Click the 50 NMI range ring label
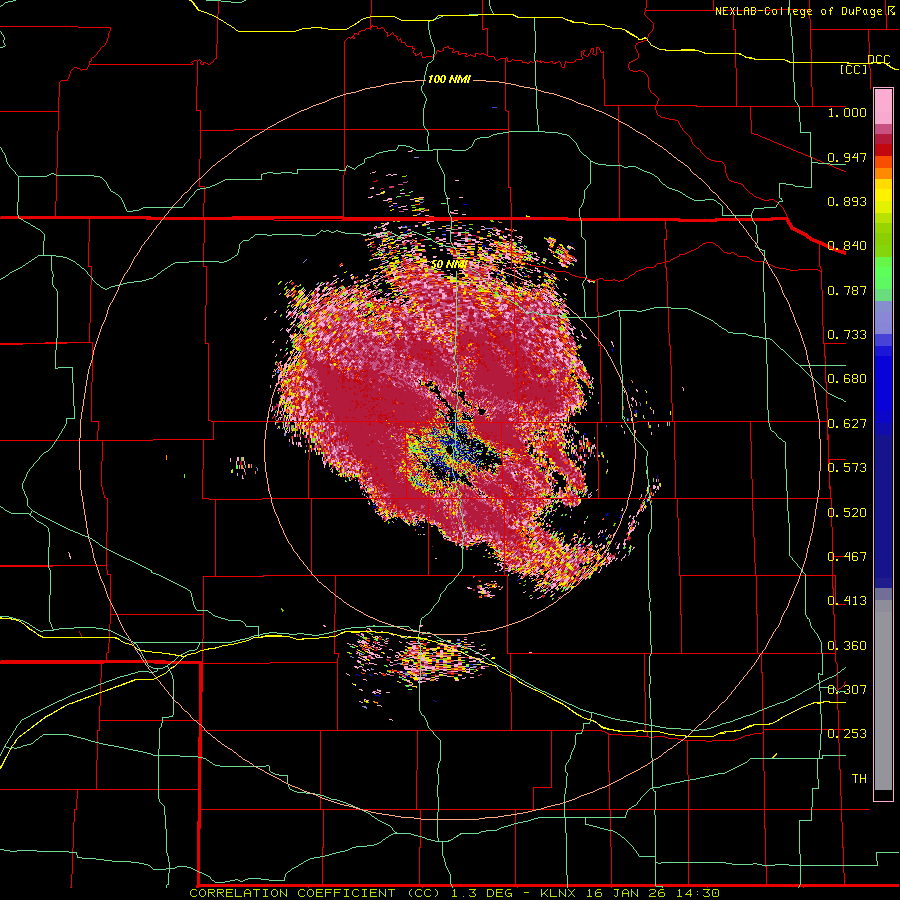This screenshot has height=900, width=900. tap(449, 265)
